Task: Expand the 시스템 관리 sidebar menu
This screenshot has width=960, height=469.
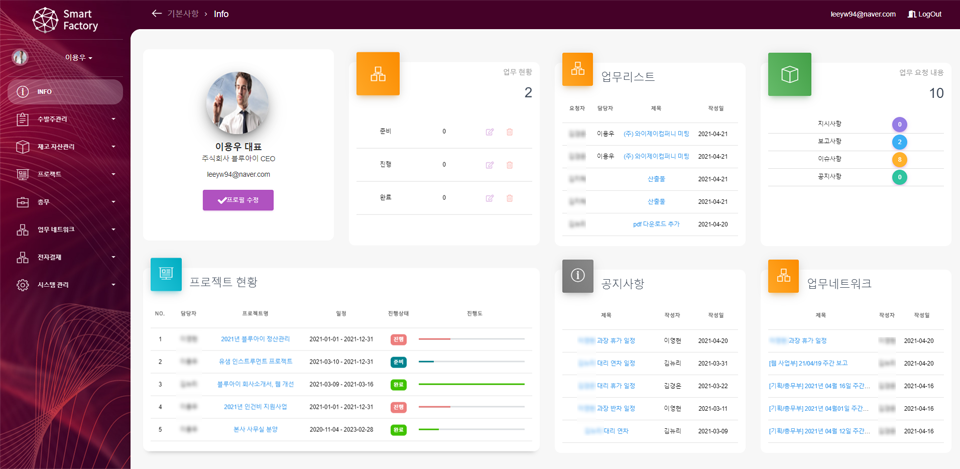Action: (65, 285)
